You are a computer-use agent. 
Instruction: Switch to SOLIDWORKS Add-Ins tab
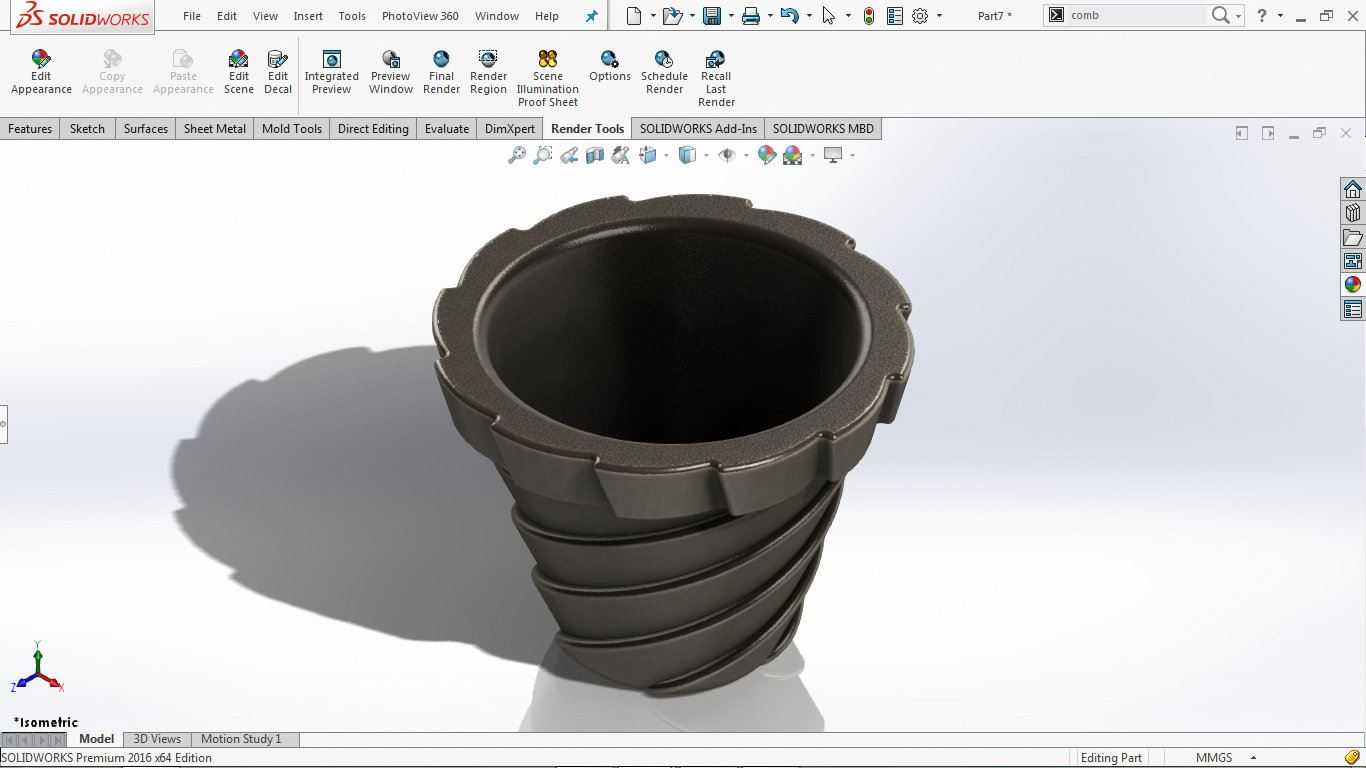(x=698, y=129)
